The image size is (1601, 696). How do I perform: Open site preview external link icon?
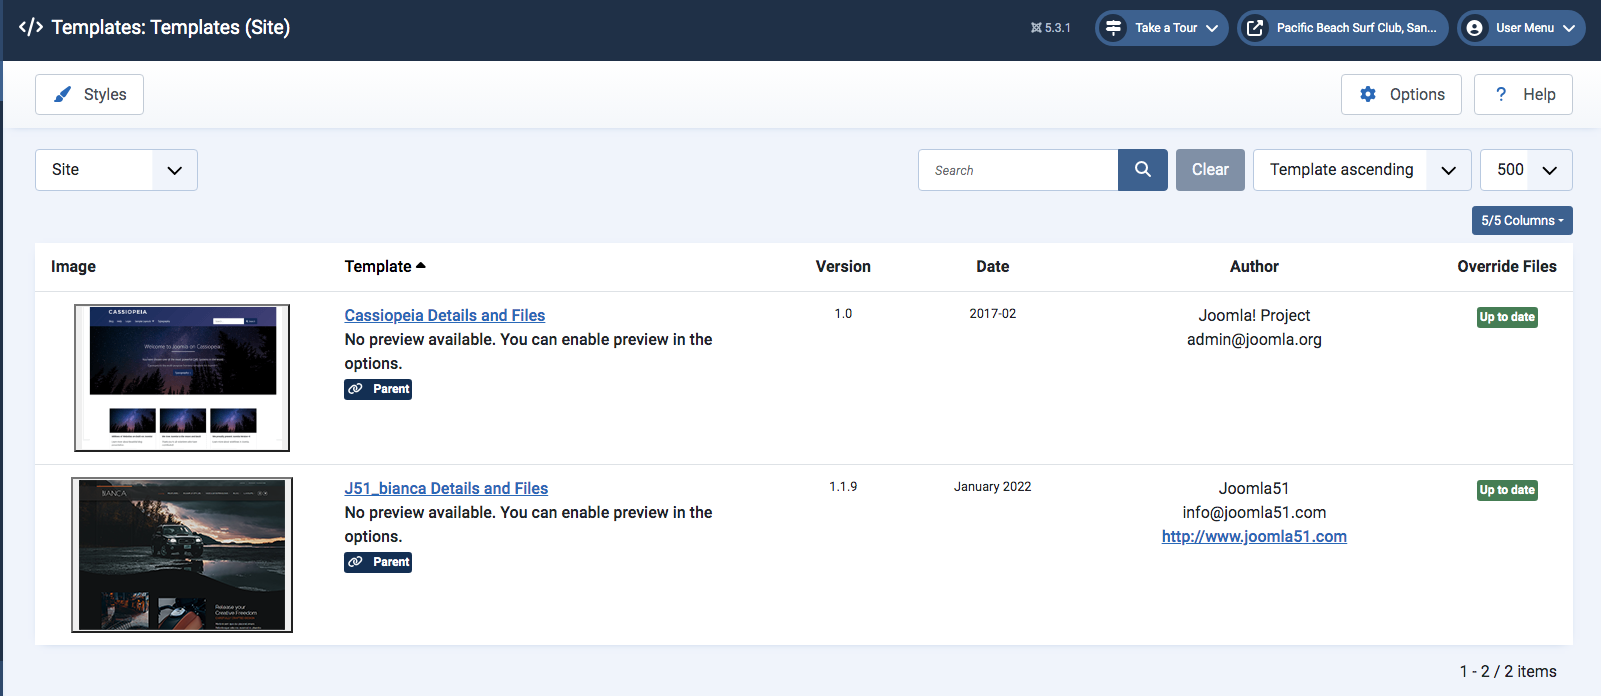(x=1255, y=28)
